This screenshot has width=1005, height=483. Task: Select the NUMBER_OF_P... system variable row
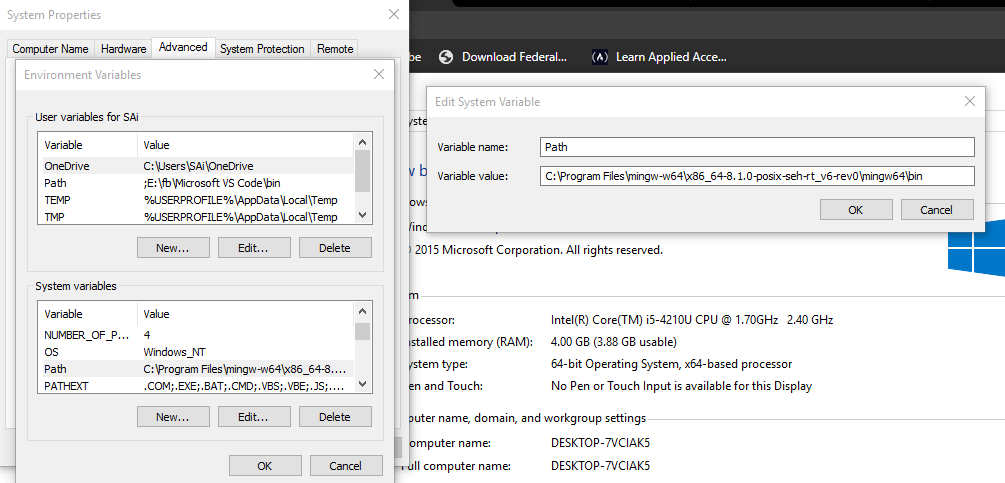click(x=197, y=334)
